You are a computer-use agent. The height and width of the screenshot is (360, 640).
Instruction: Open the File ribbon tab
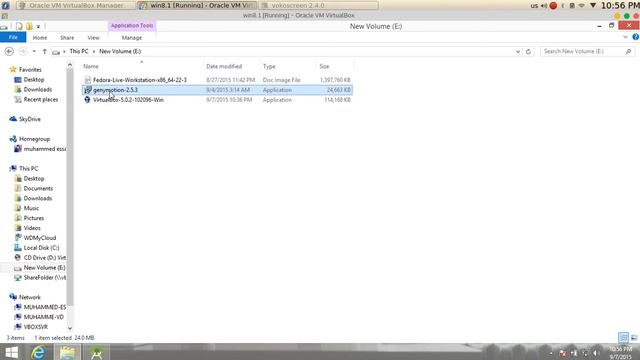pos(13,38)
